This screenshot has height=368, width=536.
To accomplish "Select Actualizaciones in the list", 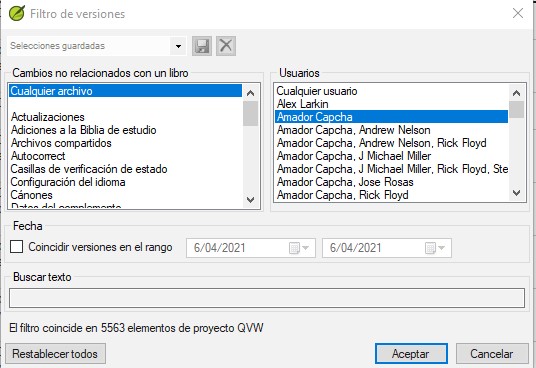I will (125, 117).
